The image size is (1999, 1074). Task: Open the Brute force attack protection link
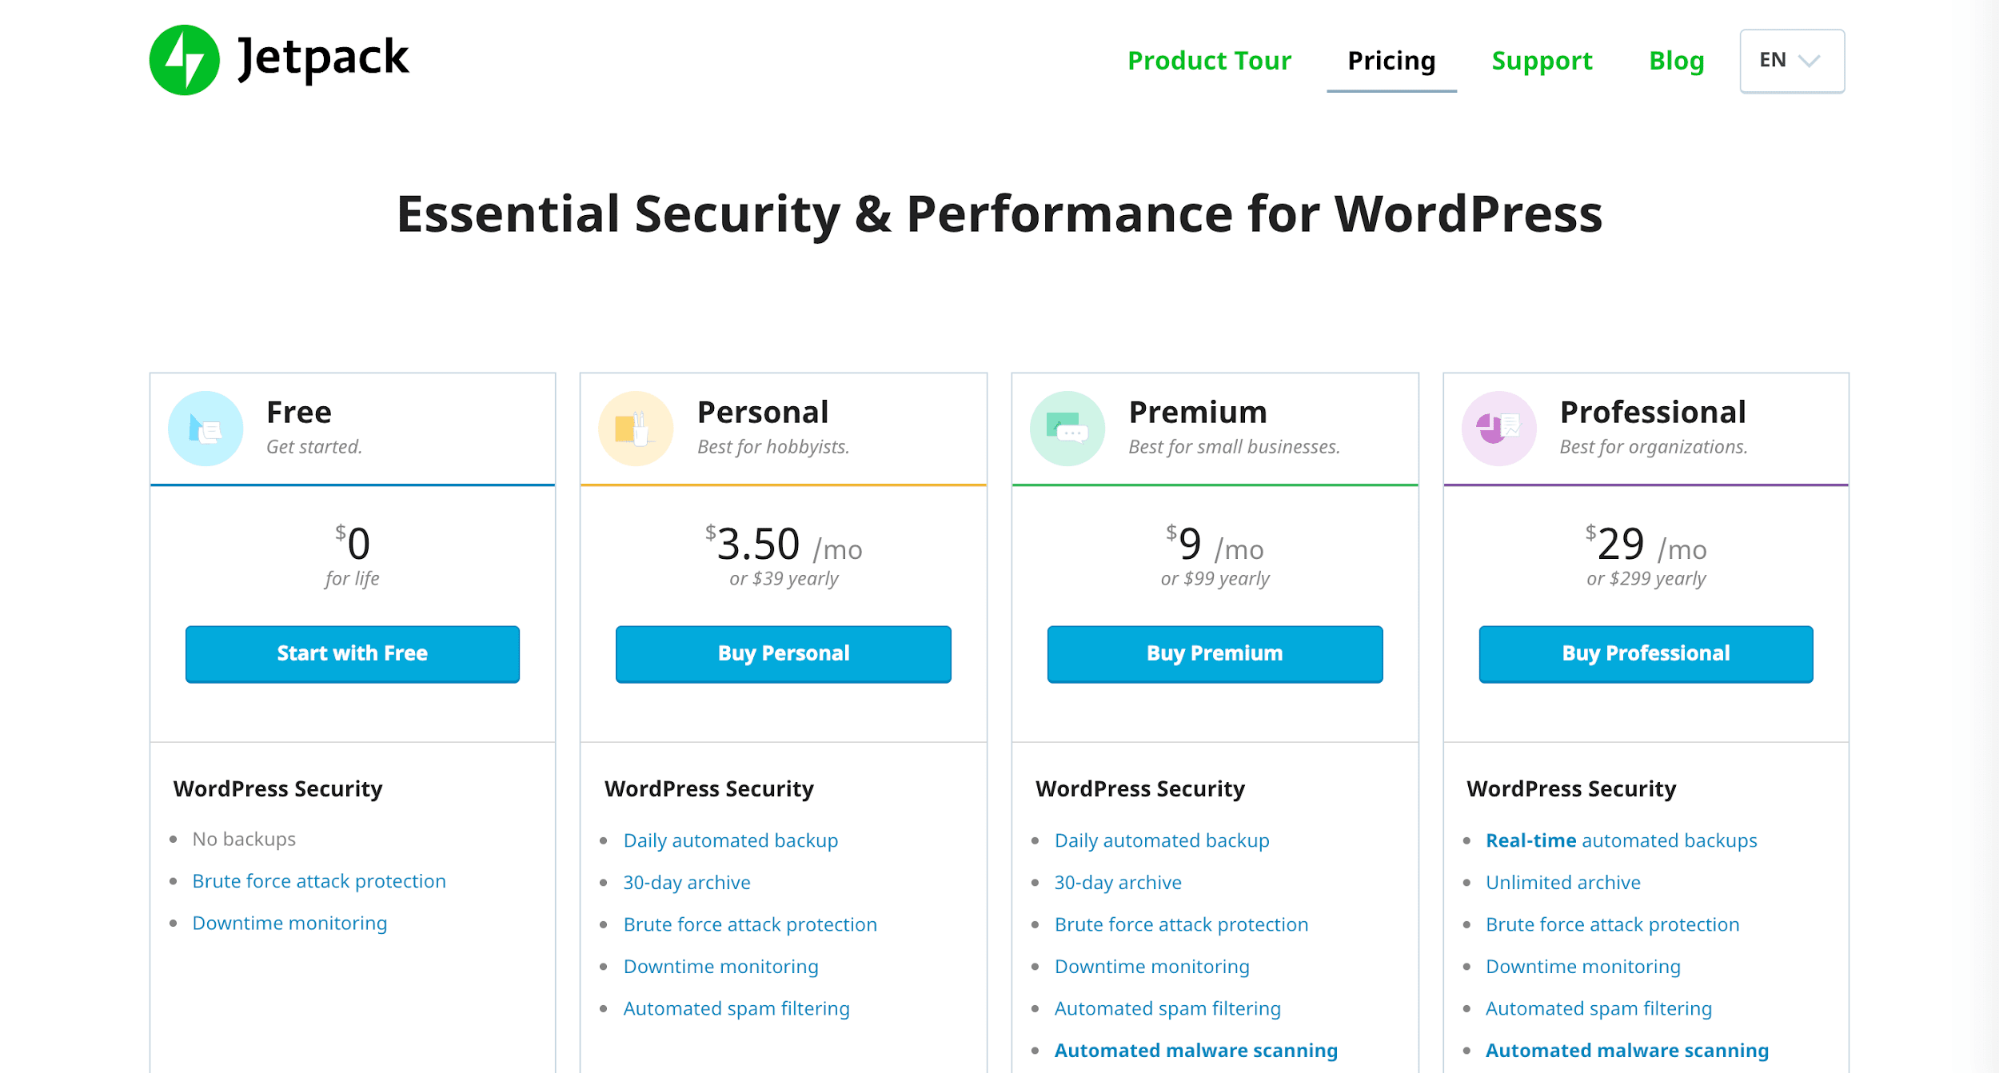319,881
